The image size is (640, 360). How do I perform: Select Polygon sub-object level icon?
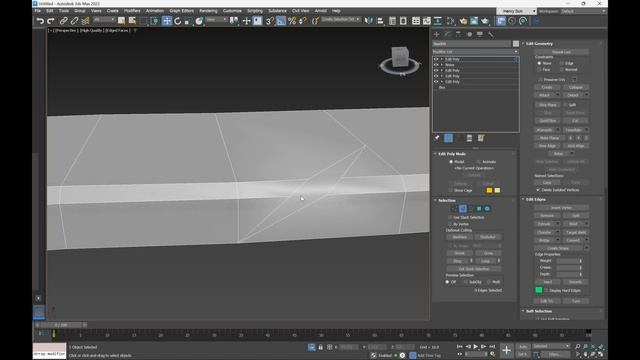[x=479, y=209]
